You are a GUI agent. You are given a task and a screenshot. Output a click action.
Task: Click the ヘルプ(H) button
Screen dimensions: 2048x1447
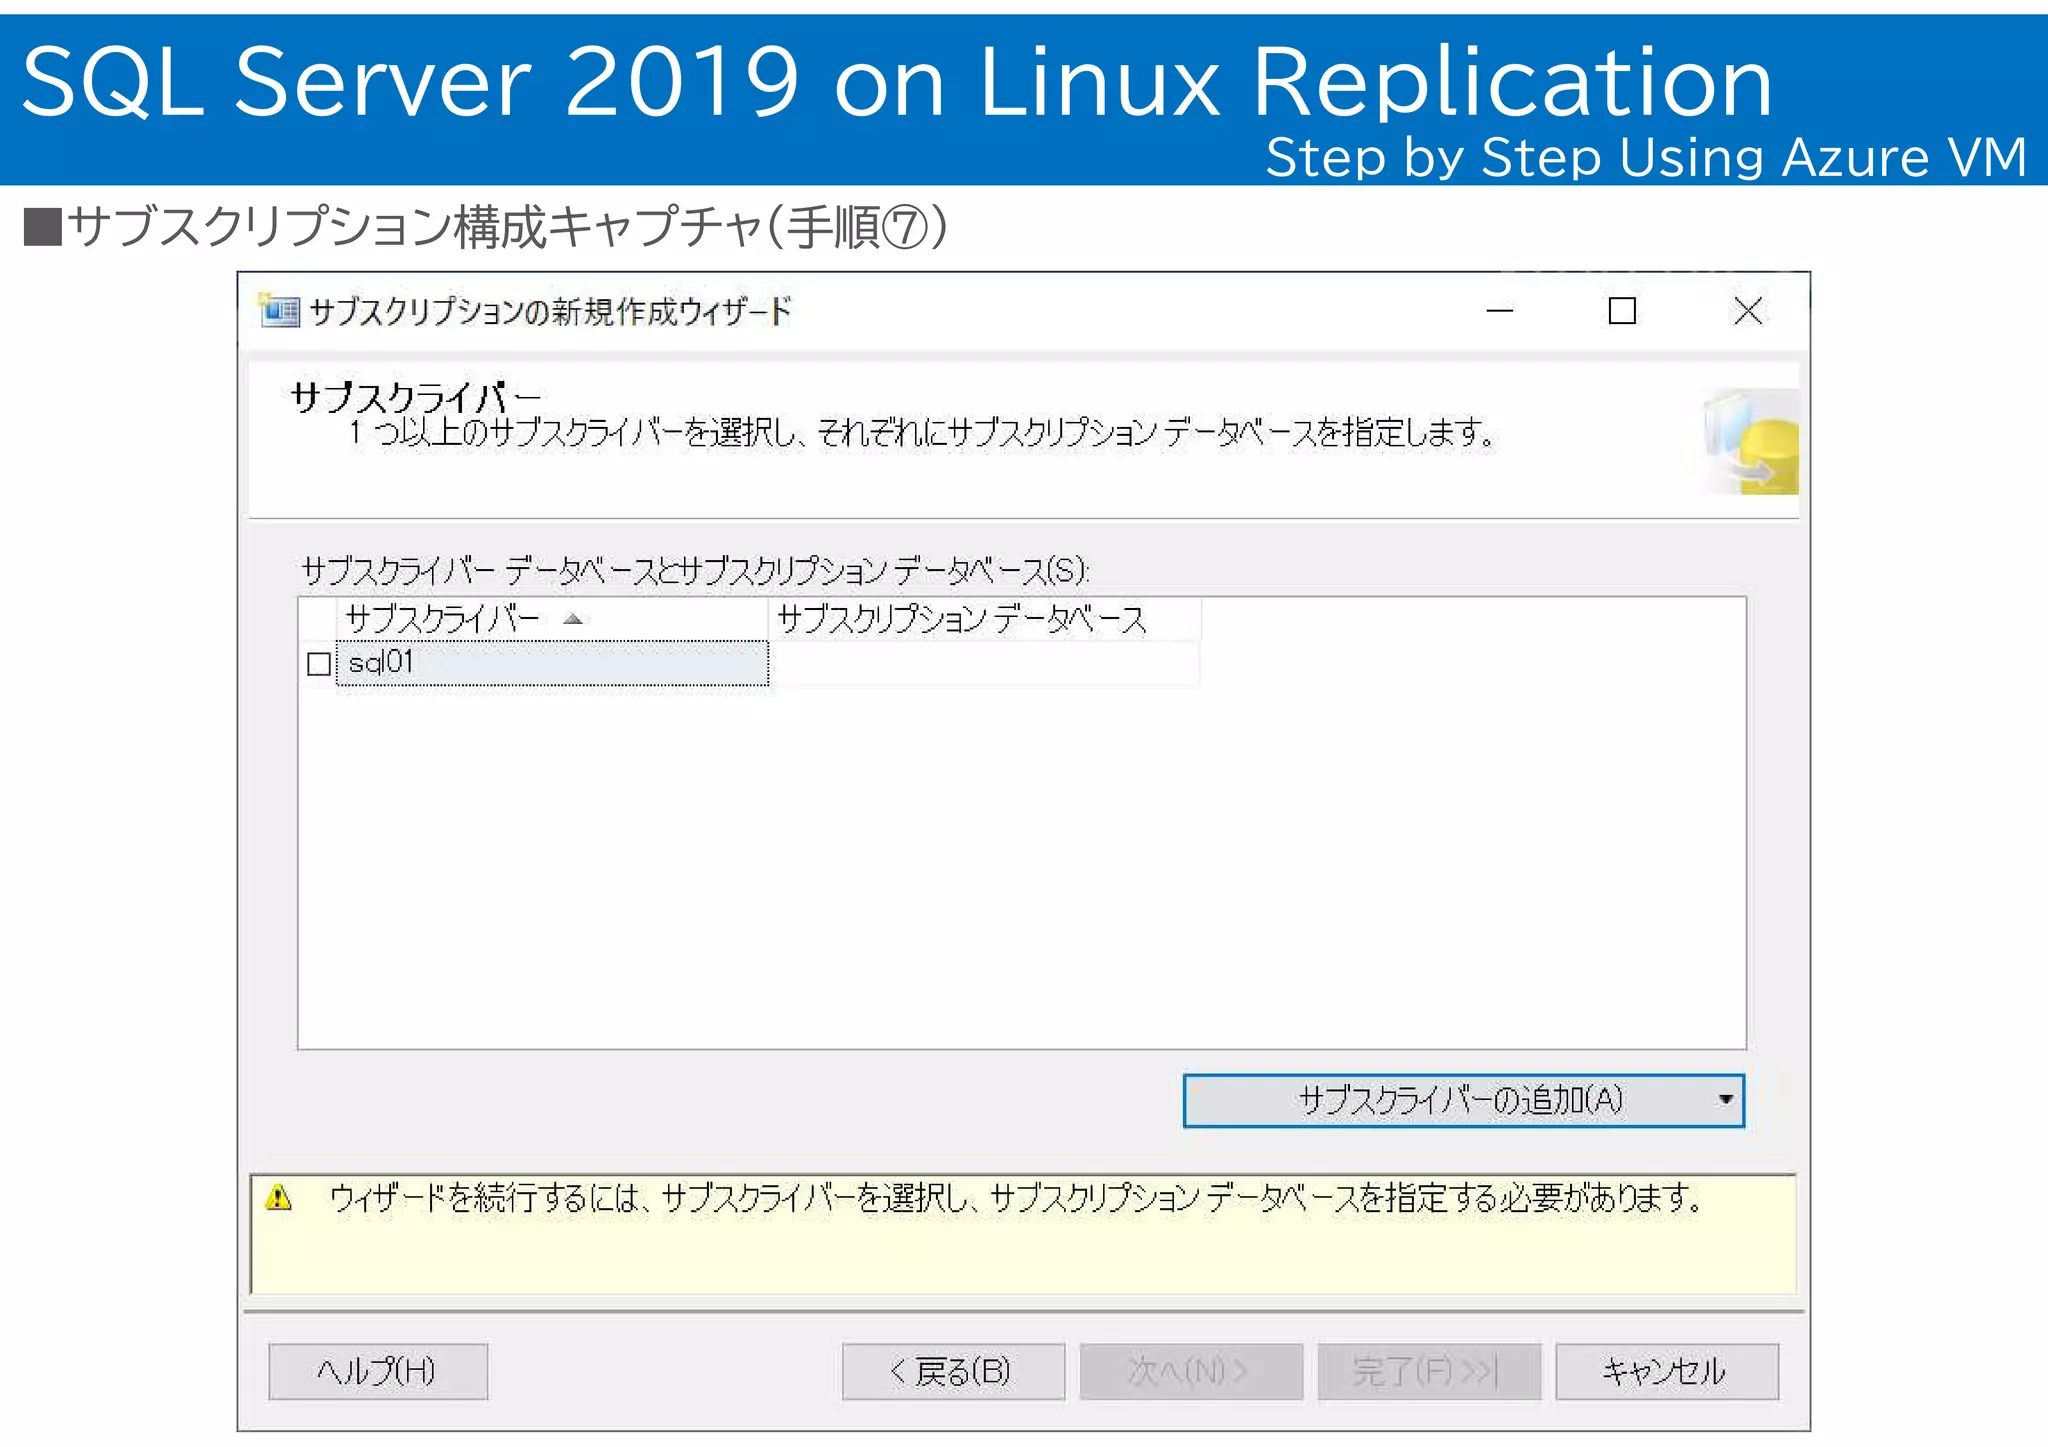pos(378,1371)
